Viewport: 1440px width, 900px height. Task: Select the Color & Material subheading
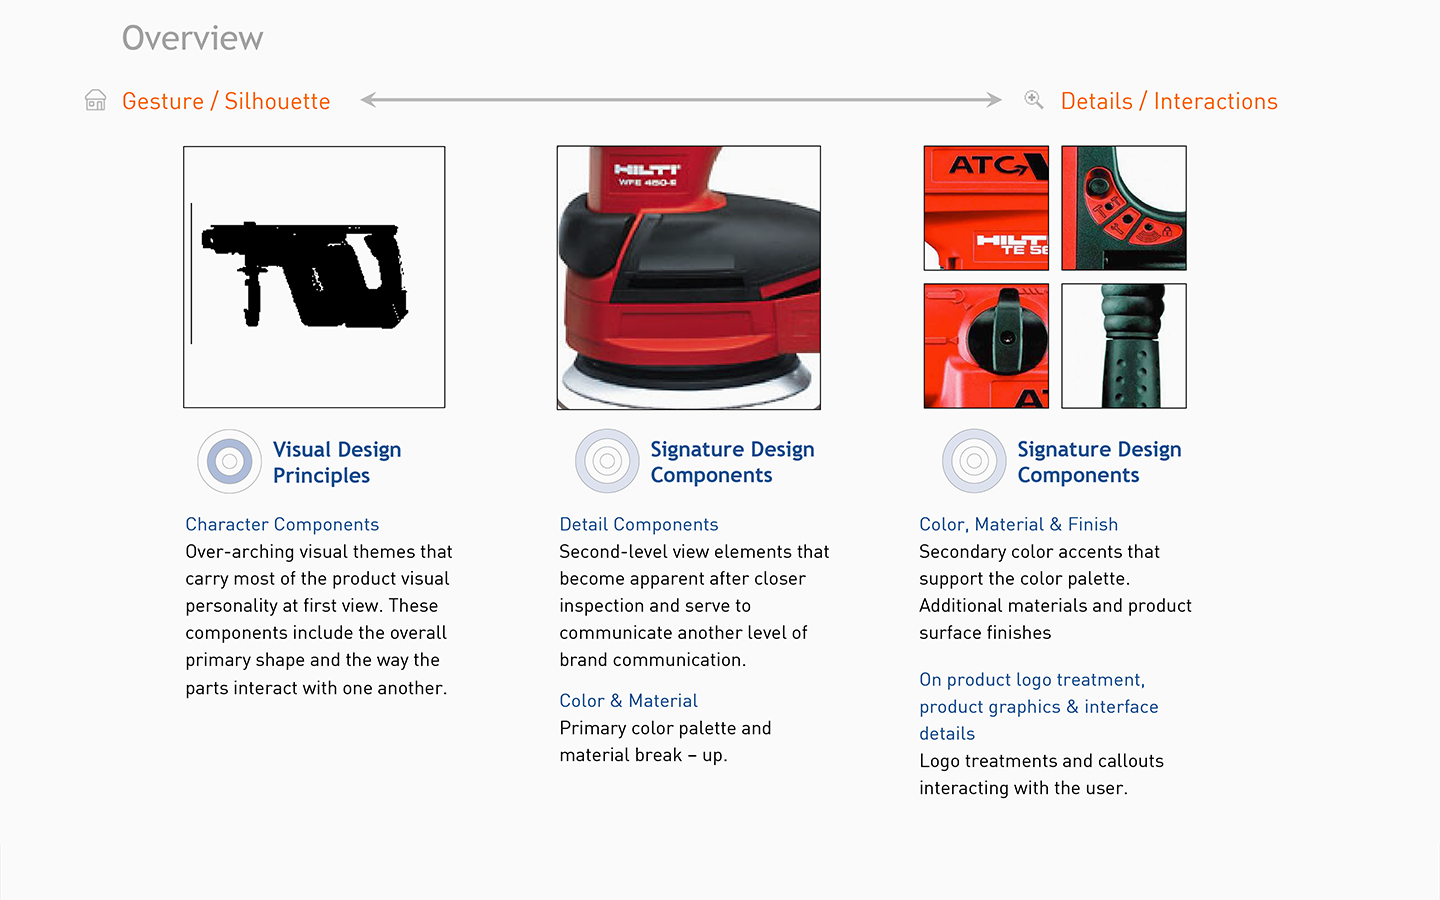629,700
